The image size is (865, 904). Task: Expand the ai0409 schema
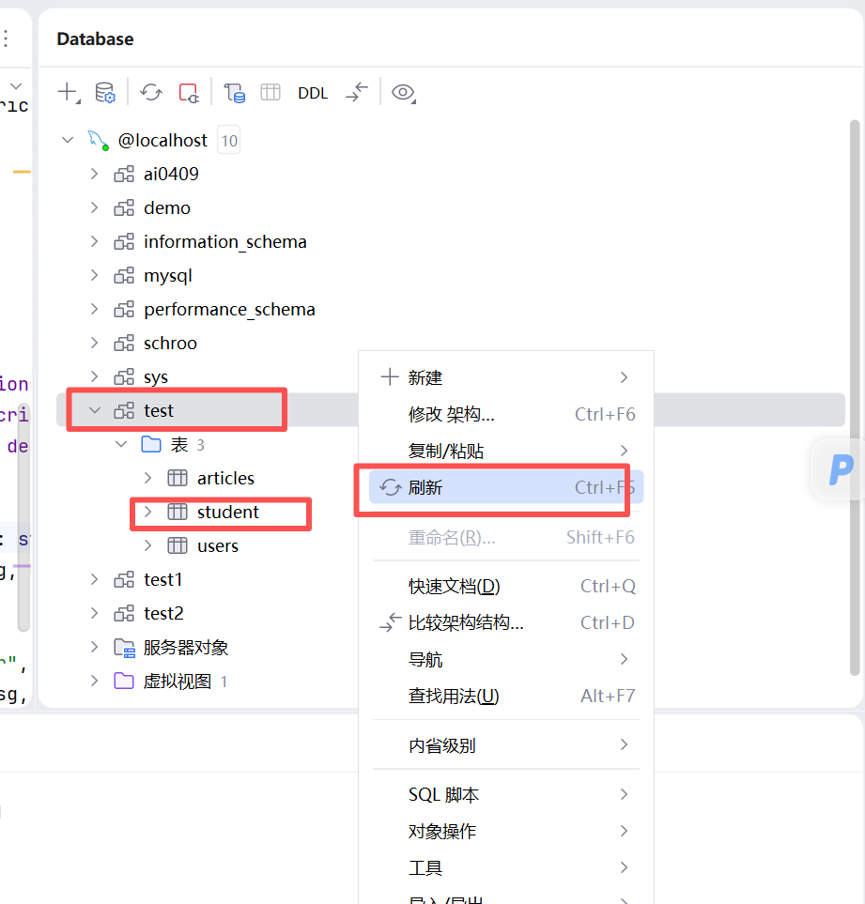point(94,174)
